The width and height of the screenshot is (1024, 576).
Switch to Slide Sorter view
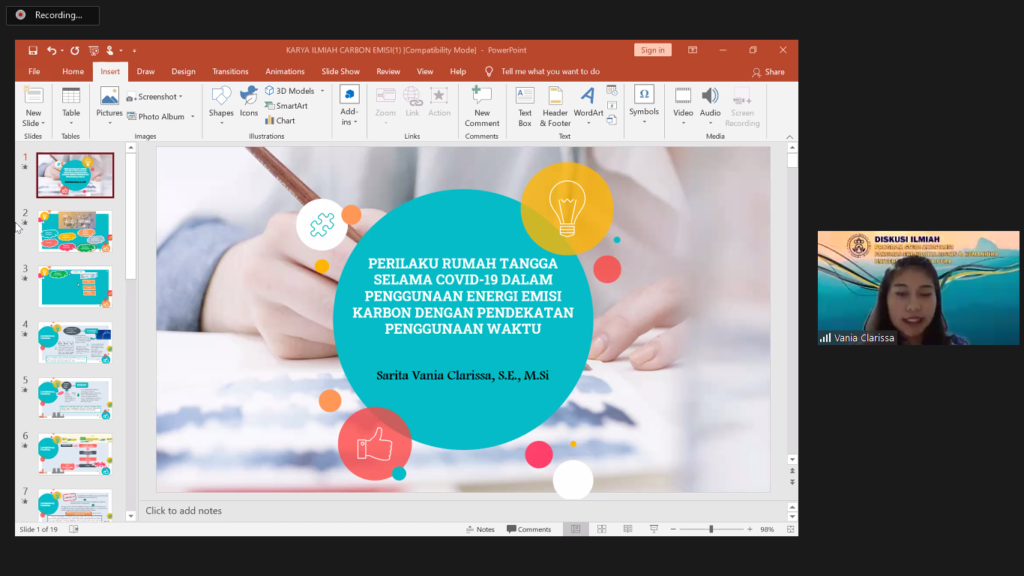pyautogui.click(x=602, y=529)
